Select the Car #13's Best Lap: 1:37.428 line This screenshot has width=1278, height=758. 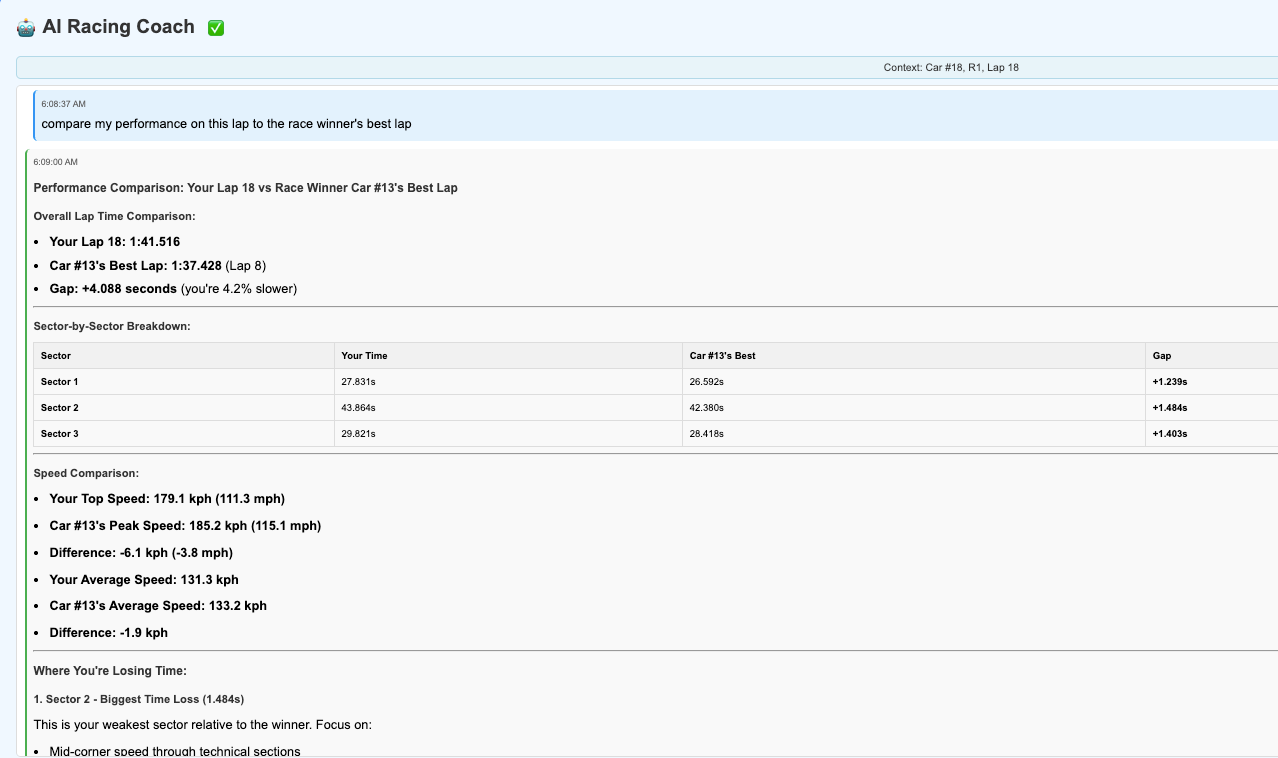pyautogui.click(x=157, y=266)
